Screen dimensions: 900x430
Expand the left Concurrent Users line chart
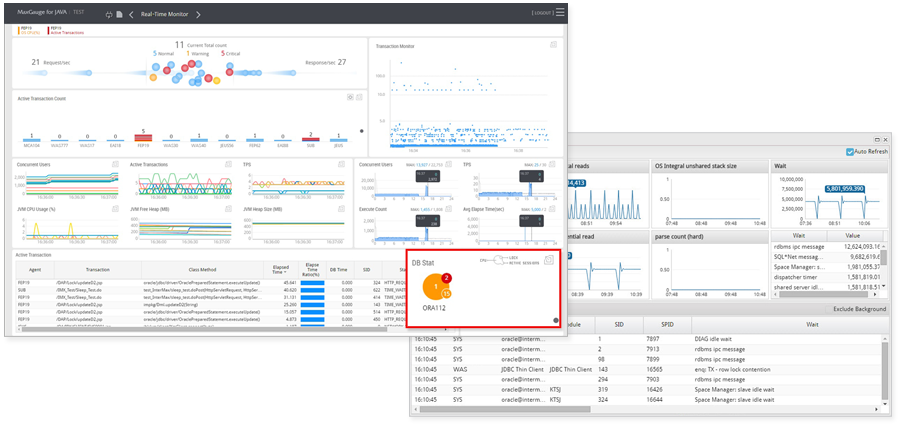pos(115,164)
